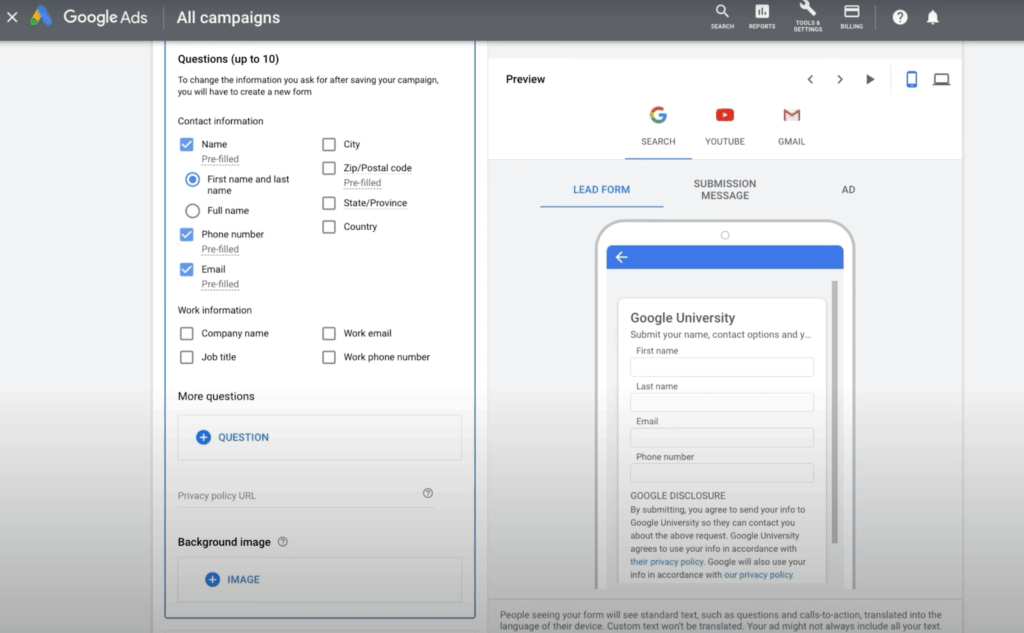The image size is (1024, 633).
Task: Close the campaign editor with the X icon
Action: [x=12, y=17]
